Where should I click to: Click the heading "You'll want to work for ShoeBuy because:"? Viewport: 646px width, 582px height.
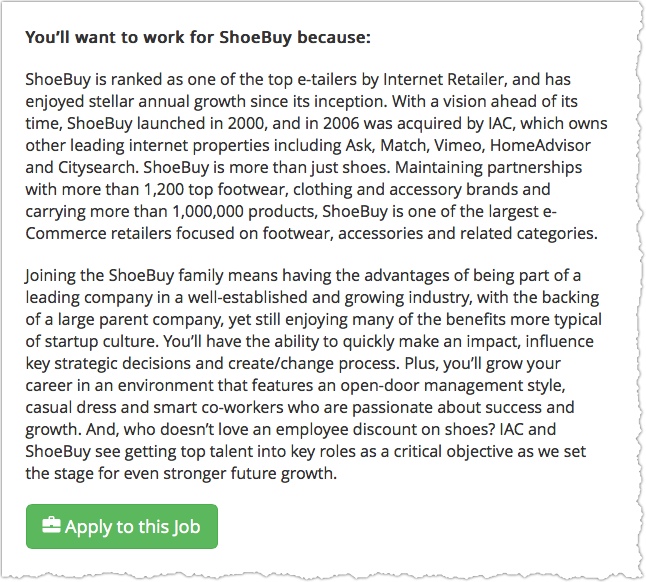pos(197,38)
